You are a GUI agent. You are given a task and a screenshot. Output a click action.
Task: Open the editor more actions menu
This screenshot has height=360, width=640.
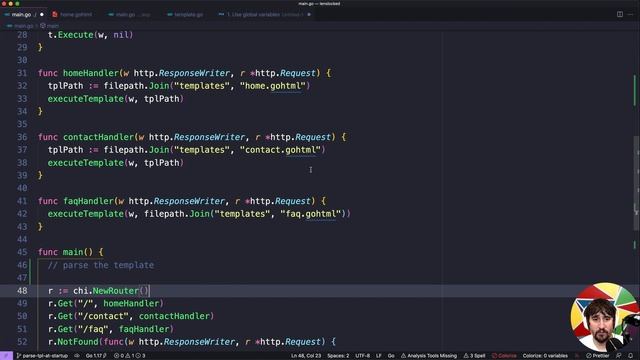click(x=631, y=14)
